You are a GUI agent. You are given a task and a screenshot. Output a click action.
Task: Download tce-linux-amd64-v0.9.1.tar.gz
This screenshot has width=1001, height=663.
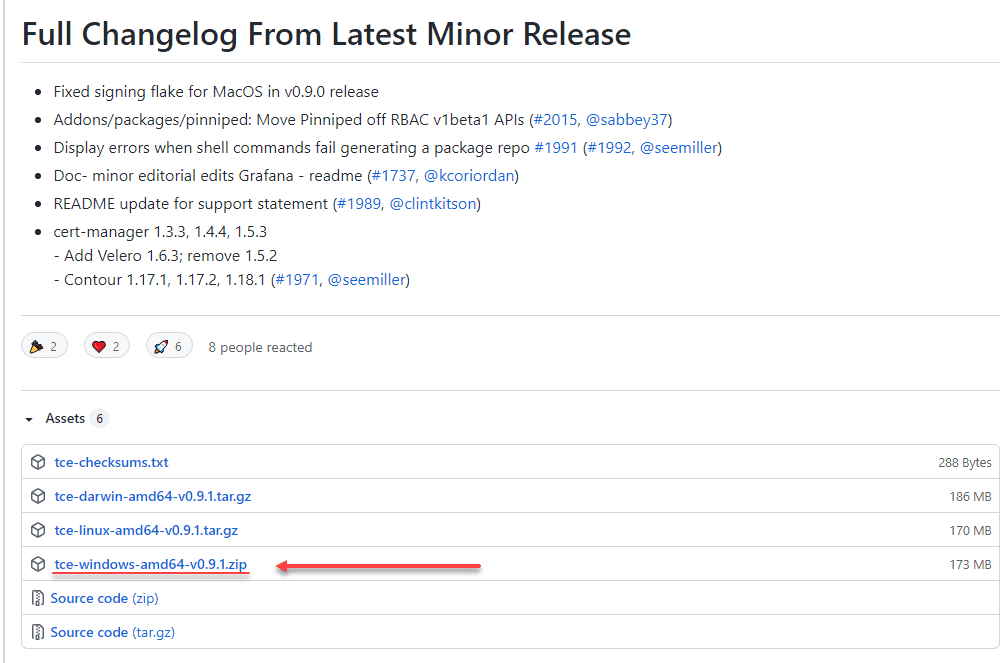click(146, 530)
